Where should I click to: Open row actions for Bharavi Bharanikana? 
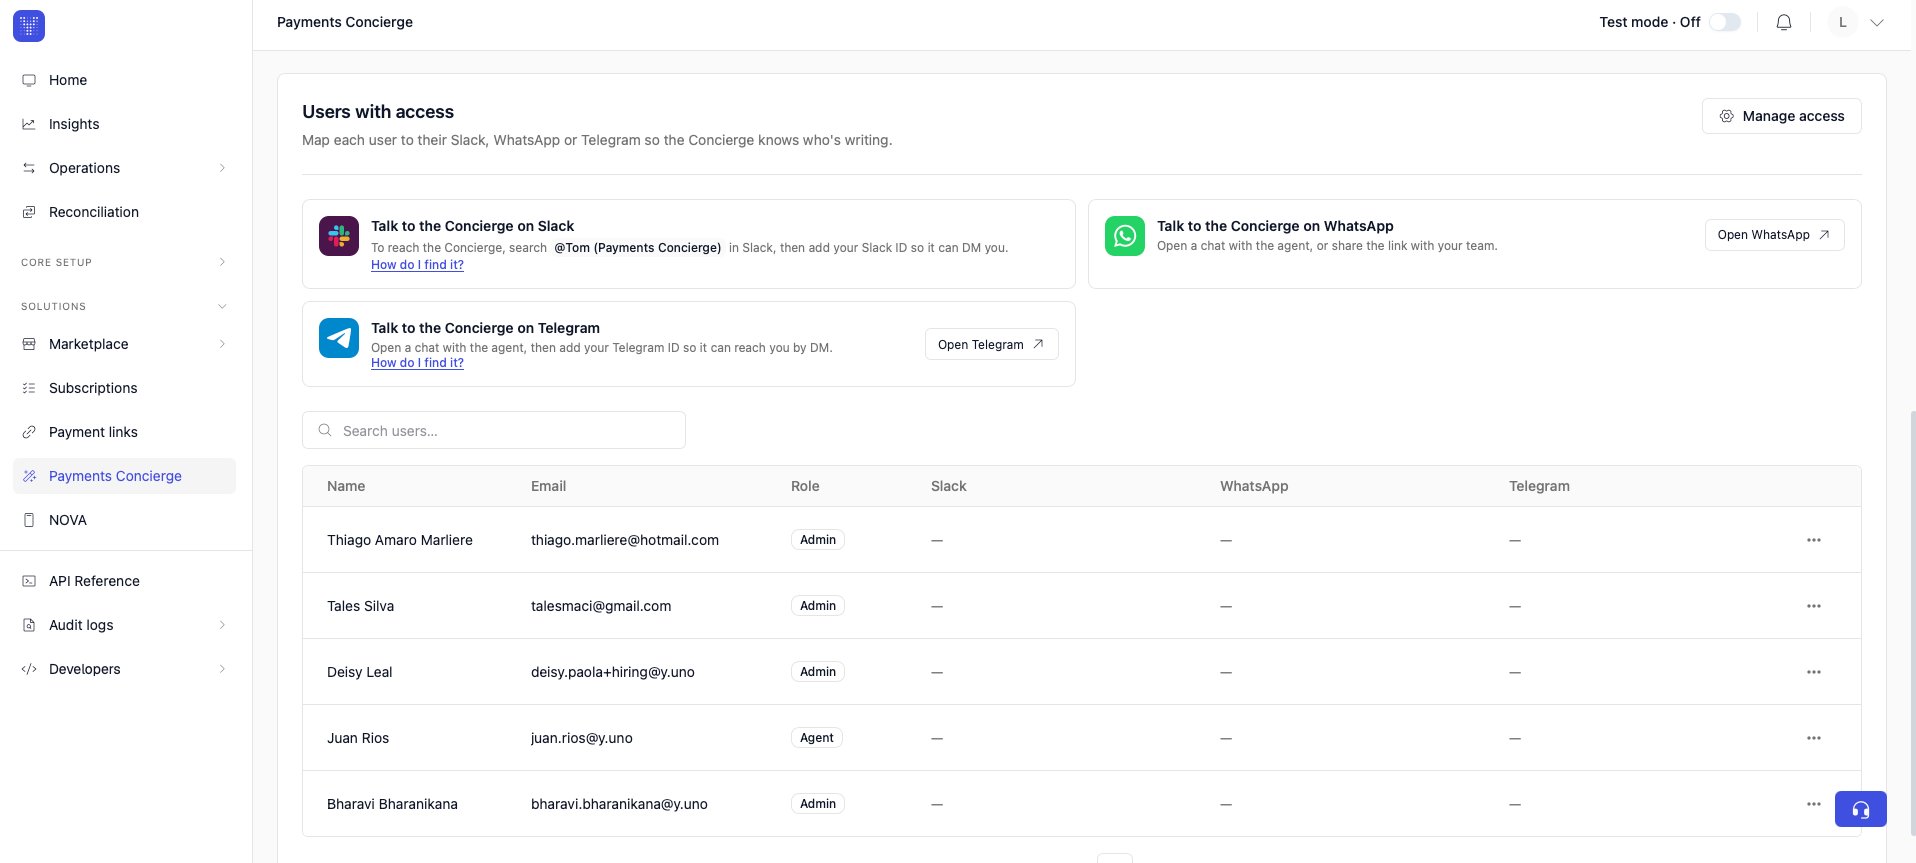pos(1814,804)
